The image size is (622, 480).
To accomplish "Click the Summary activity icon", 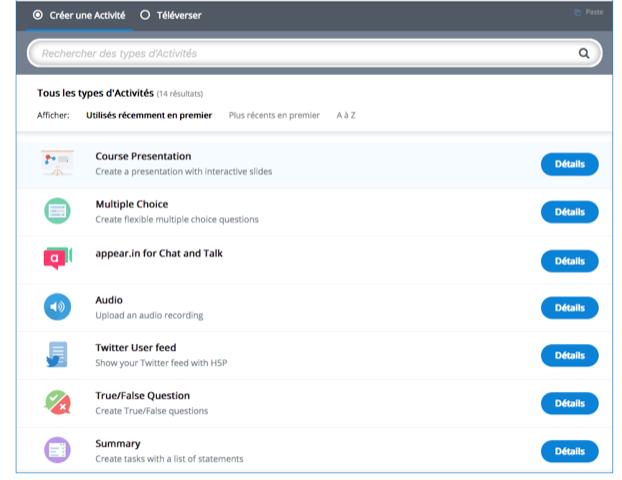I will 57,450.
